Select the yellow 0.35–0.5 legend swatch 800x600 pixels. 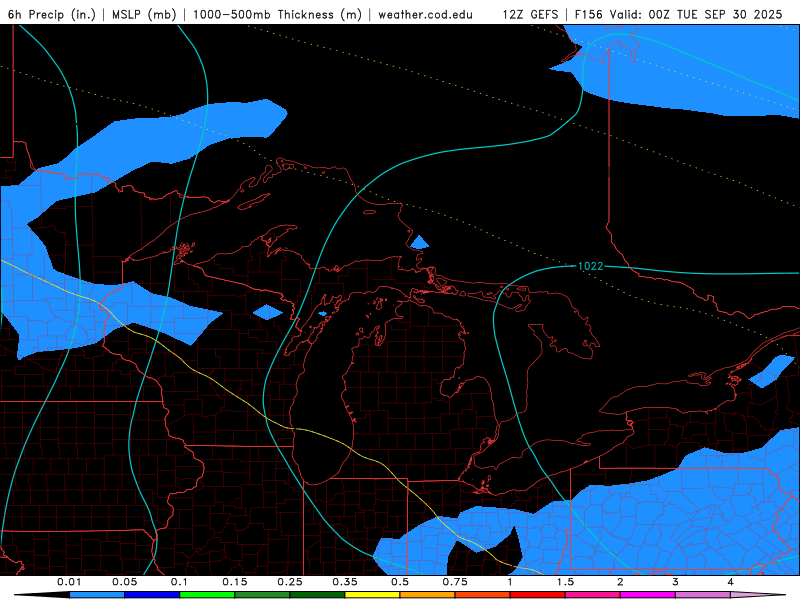pyautogui.click(x=372, y=595)
